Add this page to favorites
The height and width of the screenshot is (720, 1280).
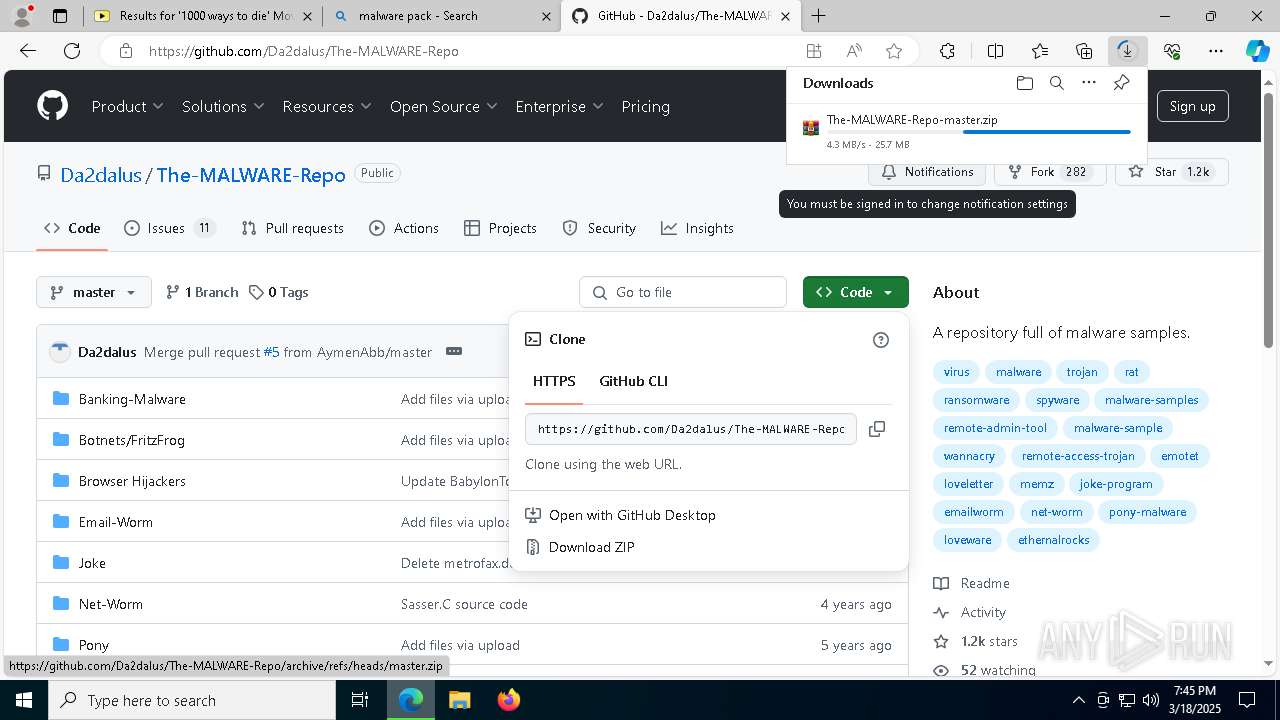click(894, 51)
